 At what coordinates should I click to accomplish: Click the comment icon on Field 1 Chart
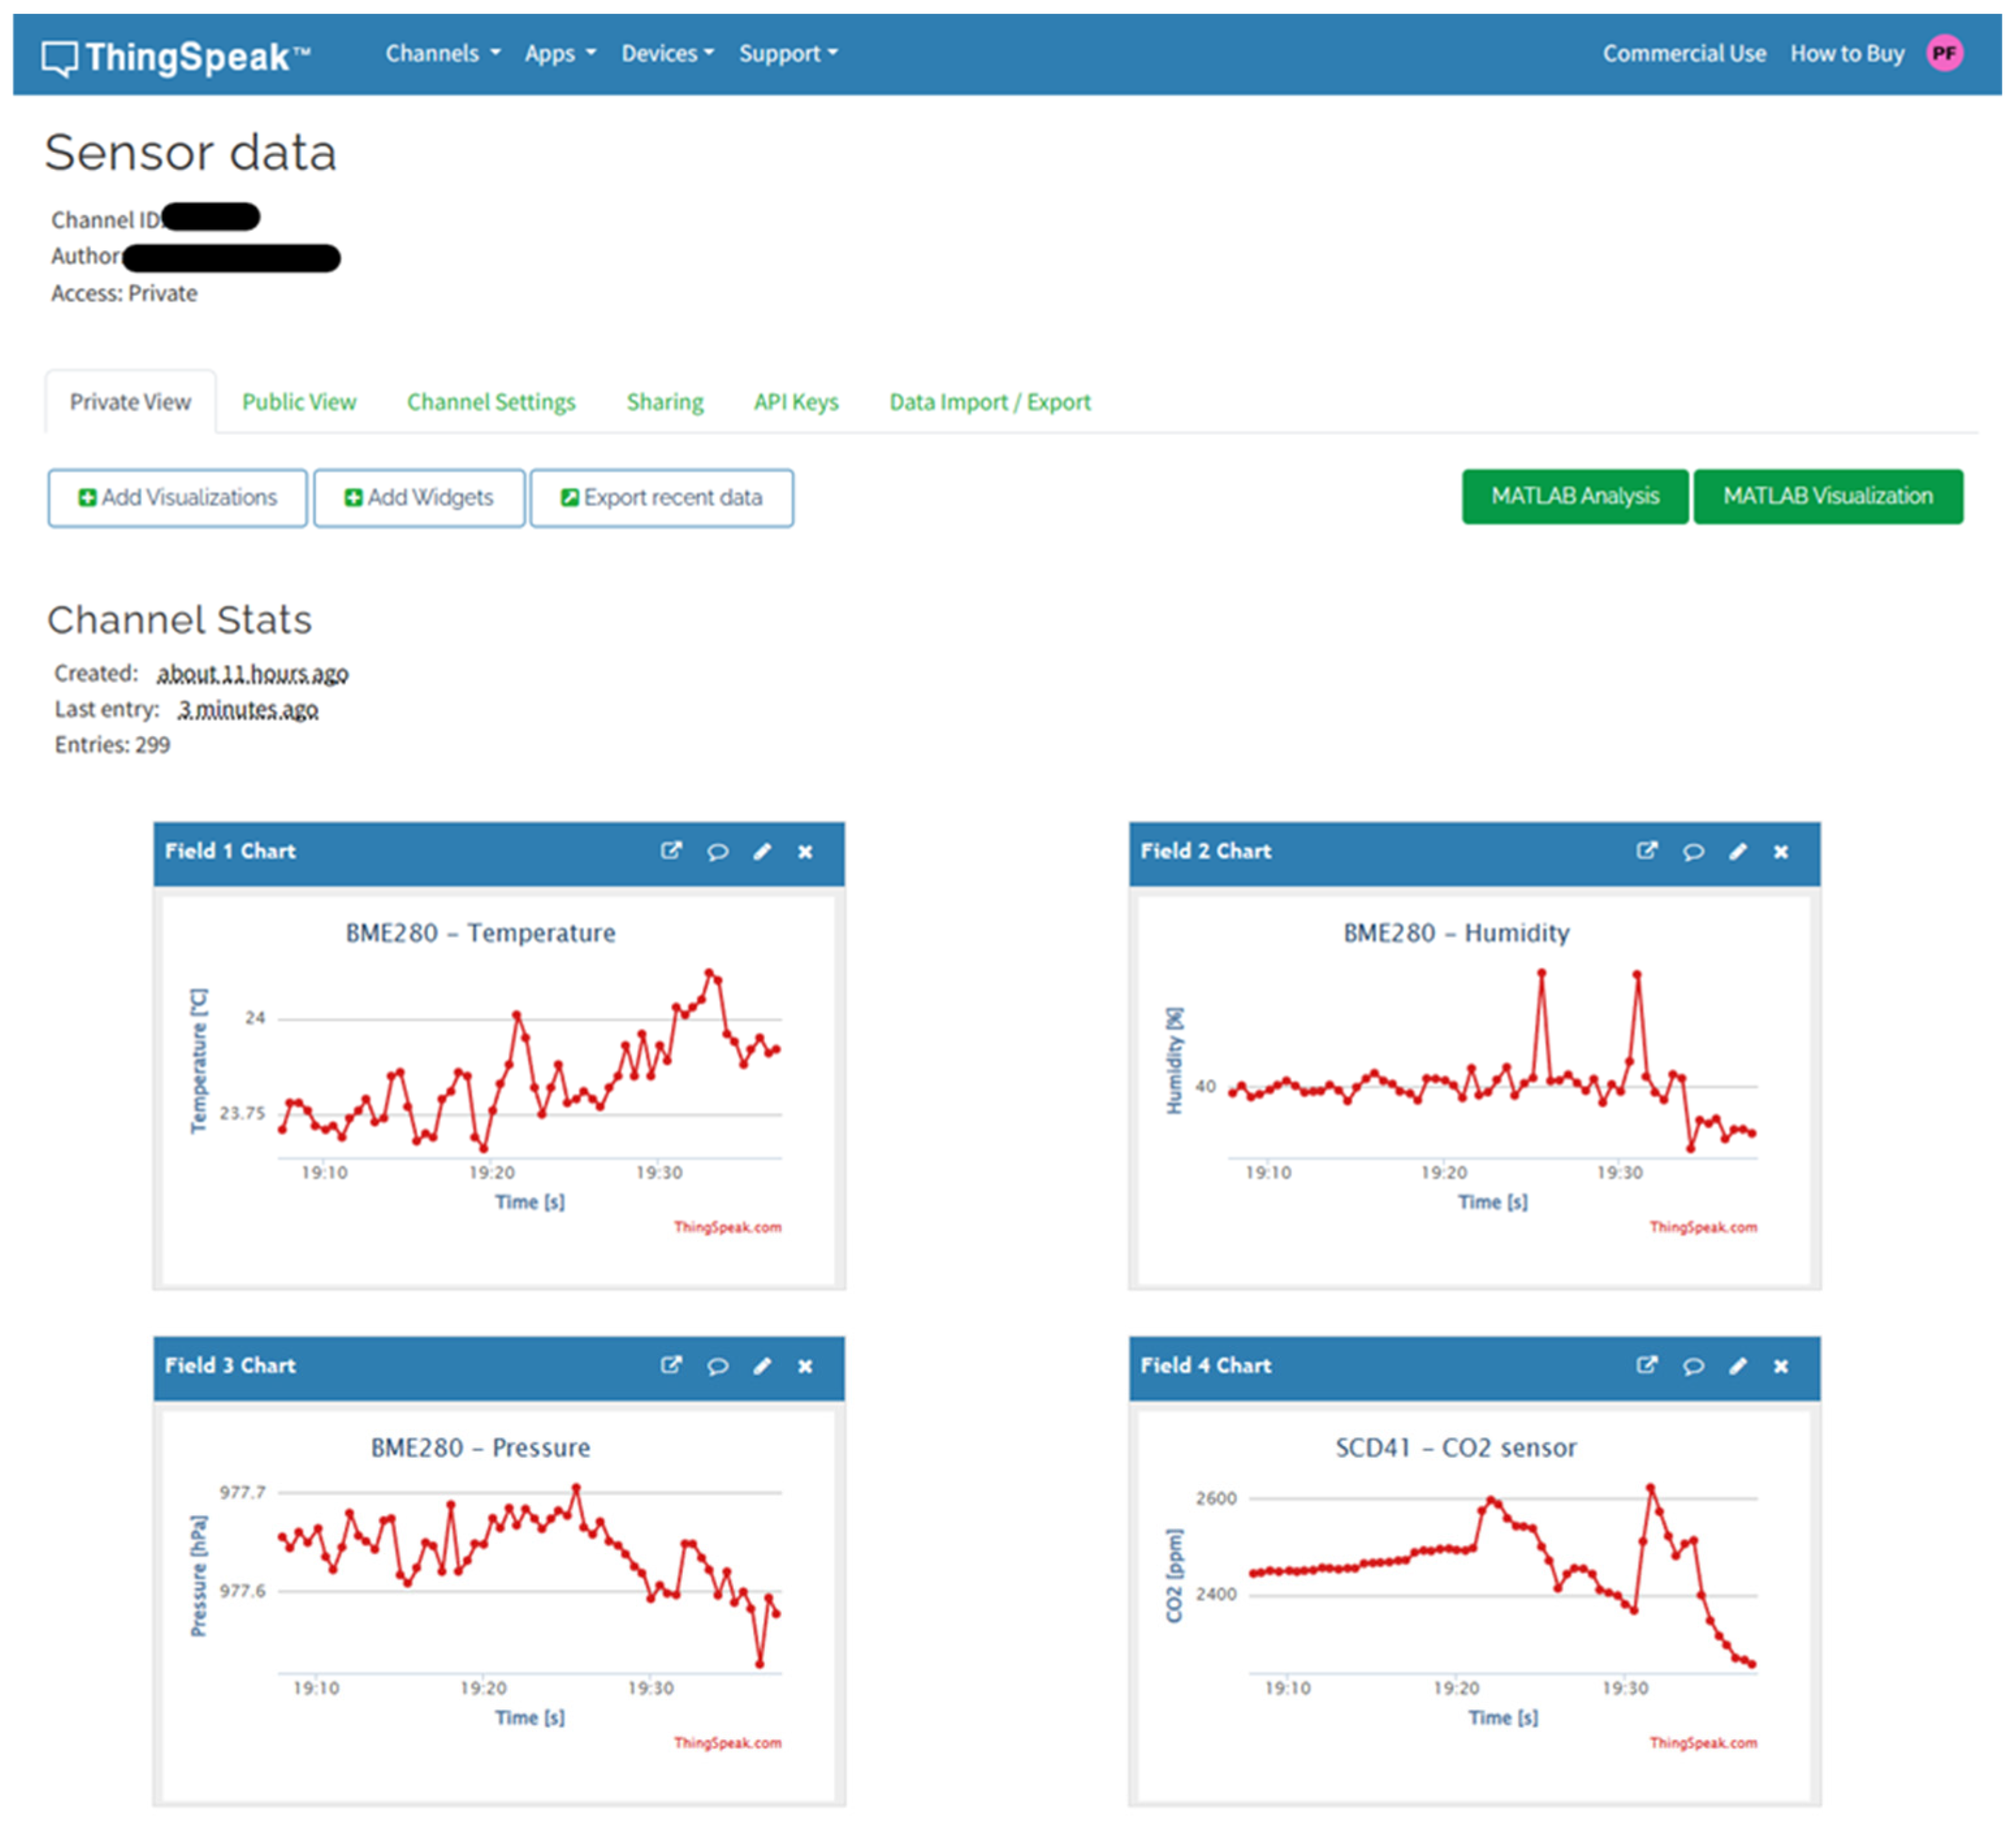tap(717, 852)
